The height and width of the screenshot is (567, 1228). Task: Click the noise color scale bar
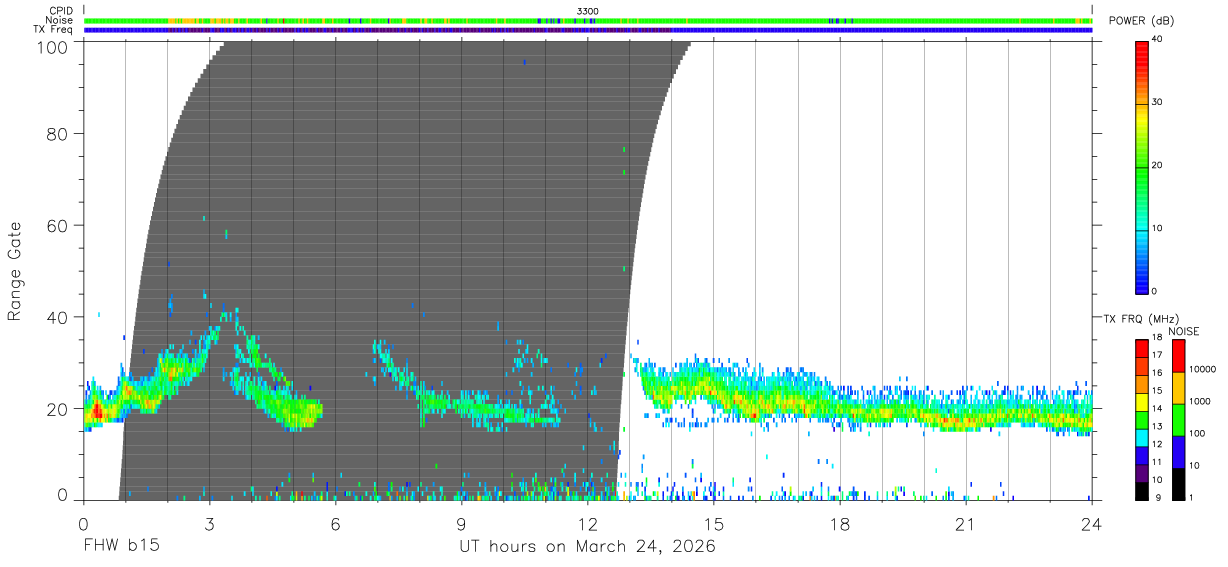click(x=1178, y=419)
